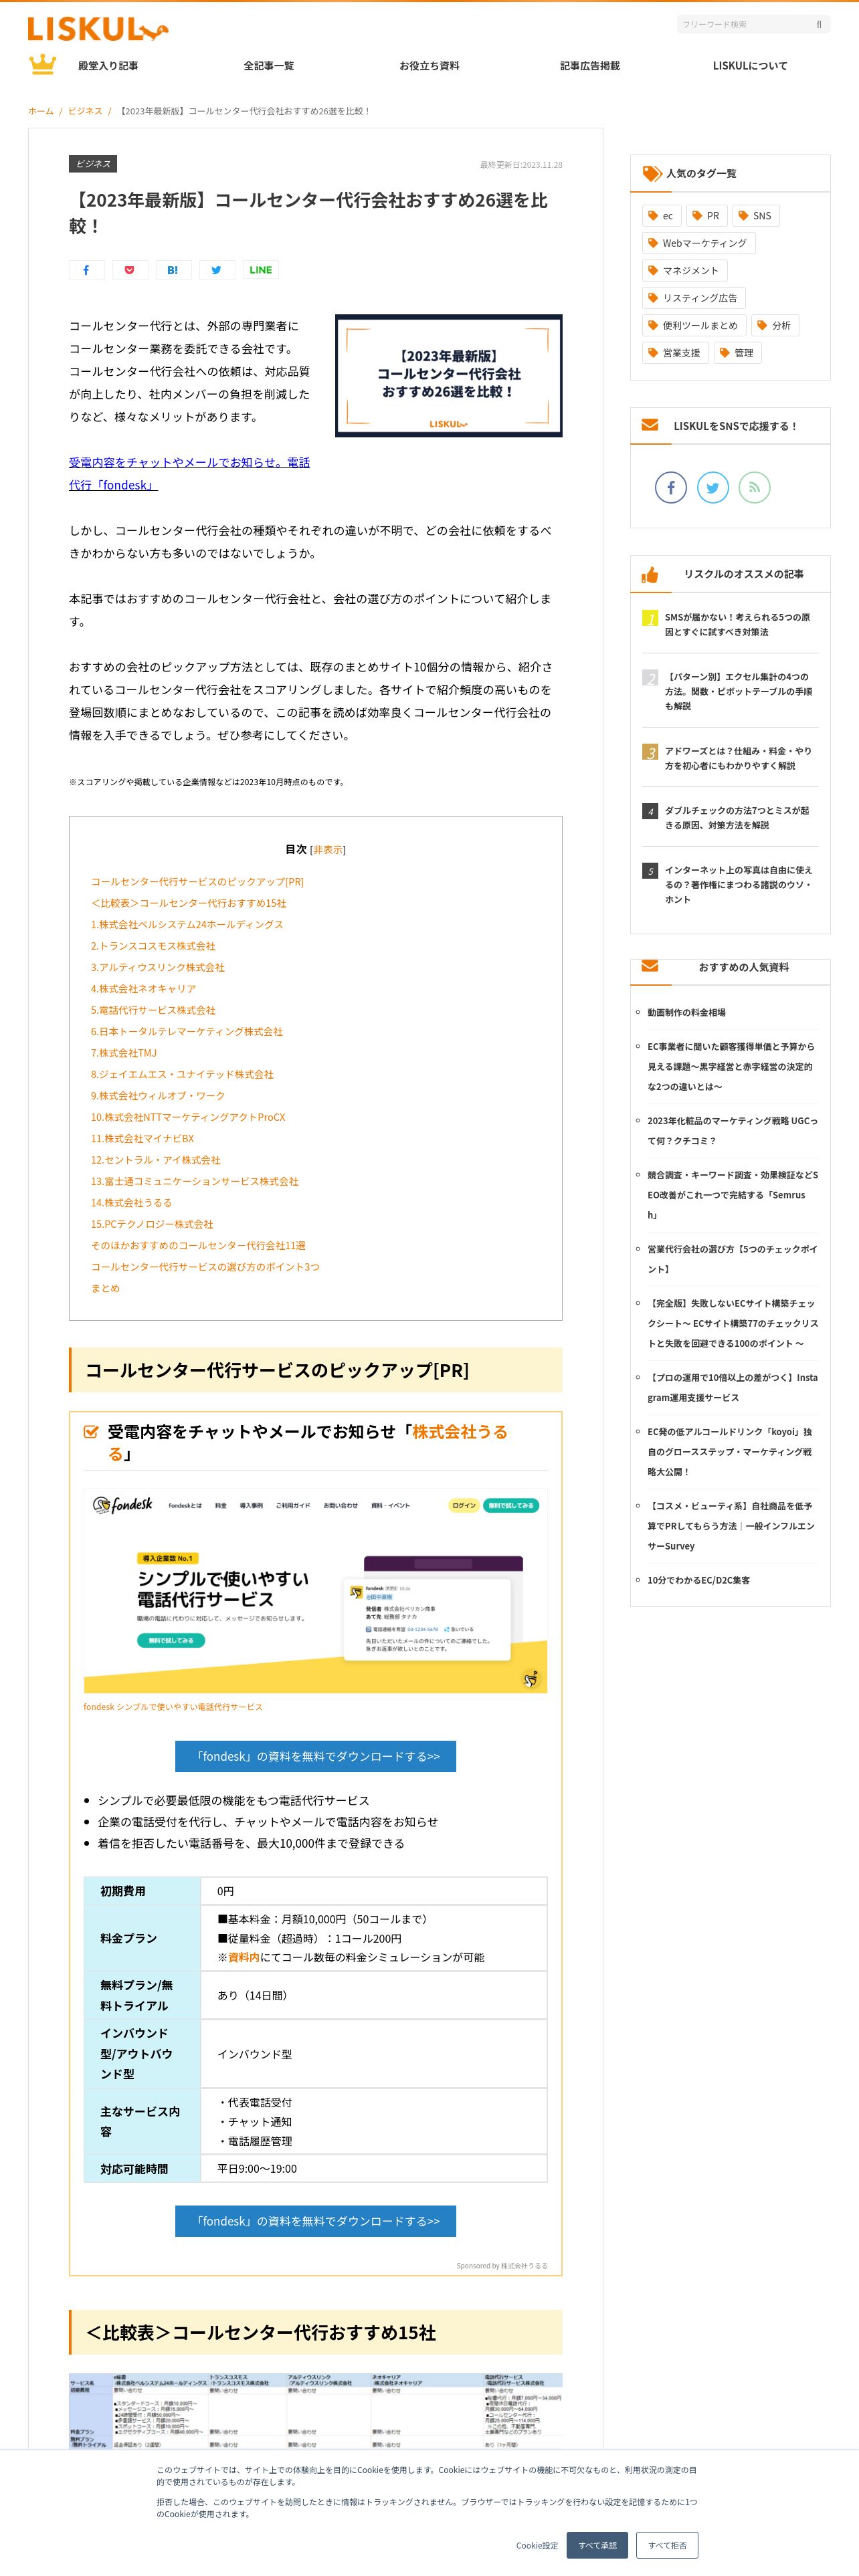Image resolution: width=859 pixels, height=2576 pixels.
Task: Open LISKULについて menu
Action: 750,66
